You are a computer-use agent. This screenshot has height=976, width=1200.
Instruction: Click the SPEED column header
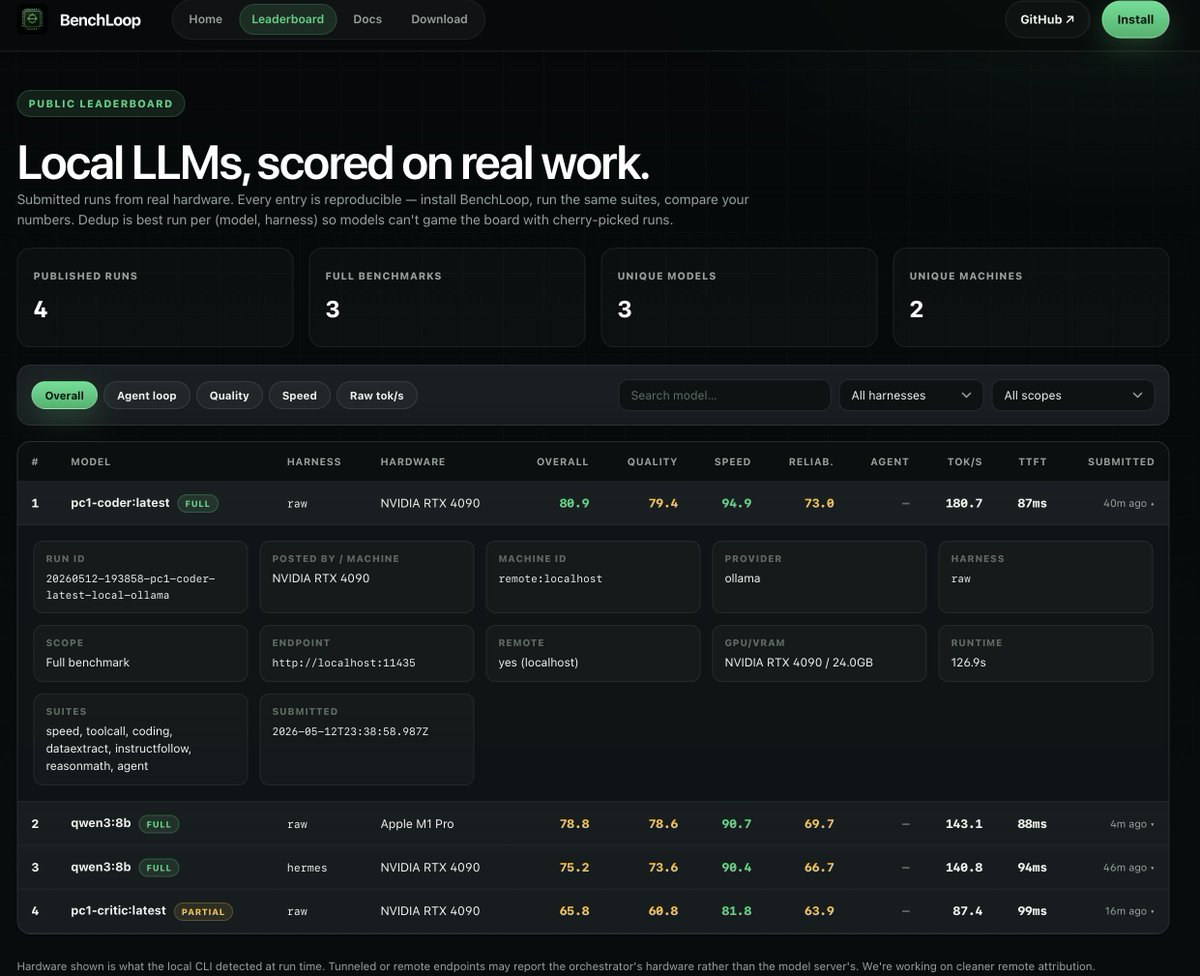coord(733,462)
